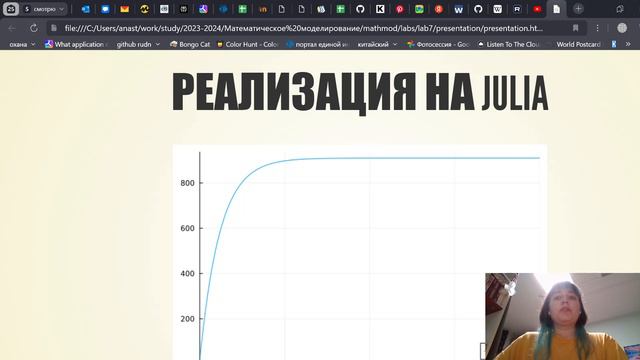The width and height of the screenshot is (640, 360).
Task: Focus the address bar with presentation.html URL
Action: coord(304,28)
